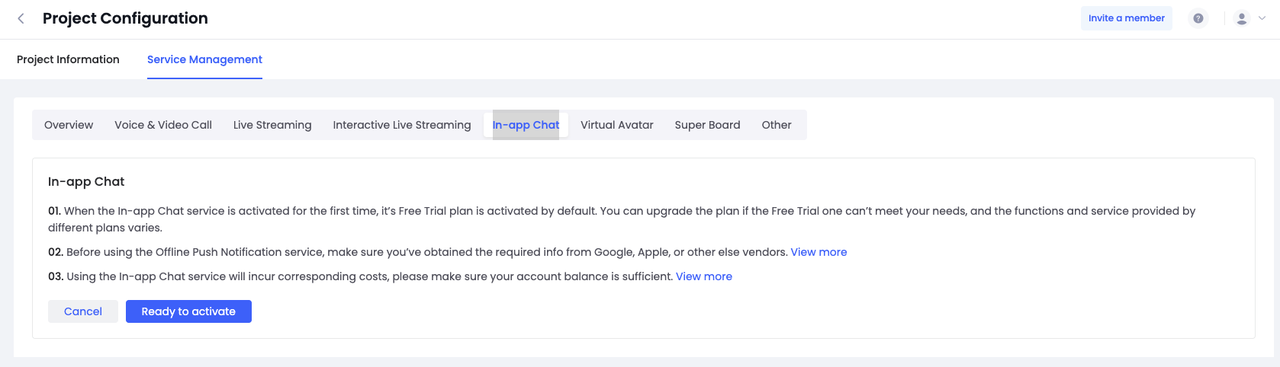Click the Invite a member button
This screenshot has width=1280, height=367.
1126,18
